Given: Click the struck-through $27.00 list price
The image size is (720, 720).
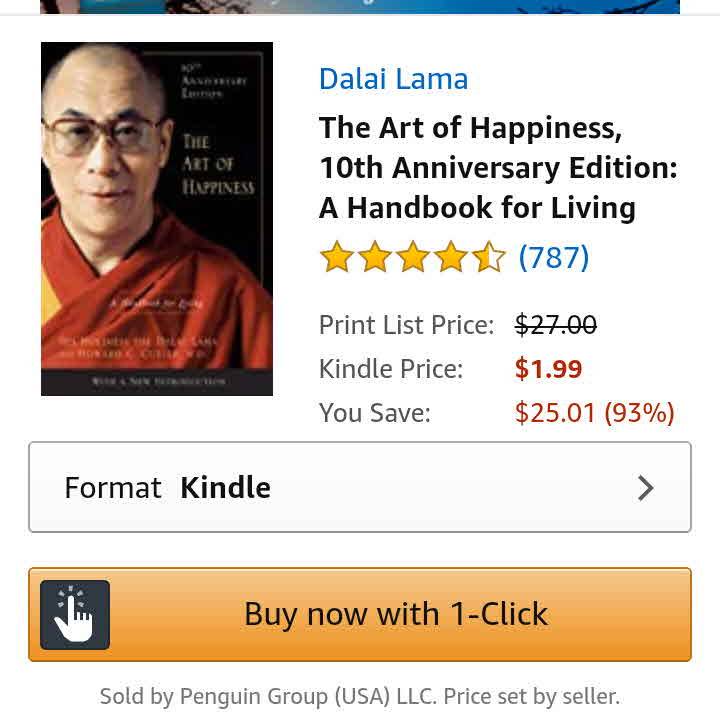Looking at the screenshot, I should (x=556, y=325).
